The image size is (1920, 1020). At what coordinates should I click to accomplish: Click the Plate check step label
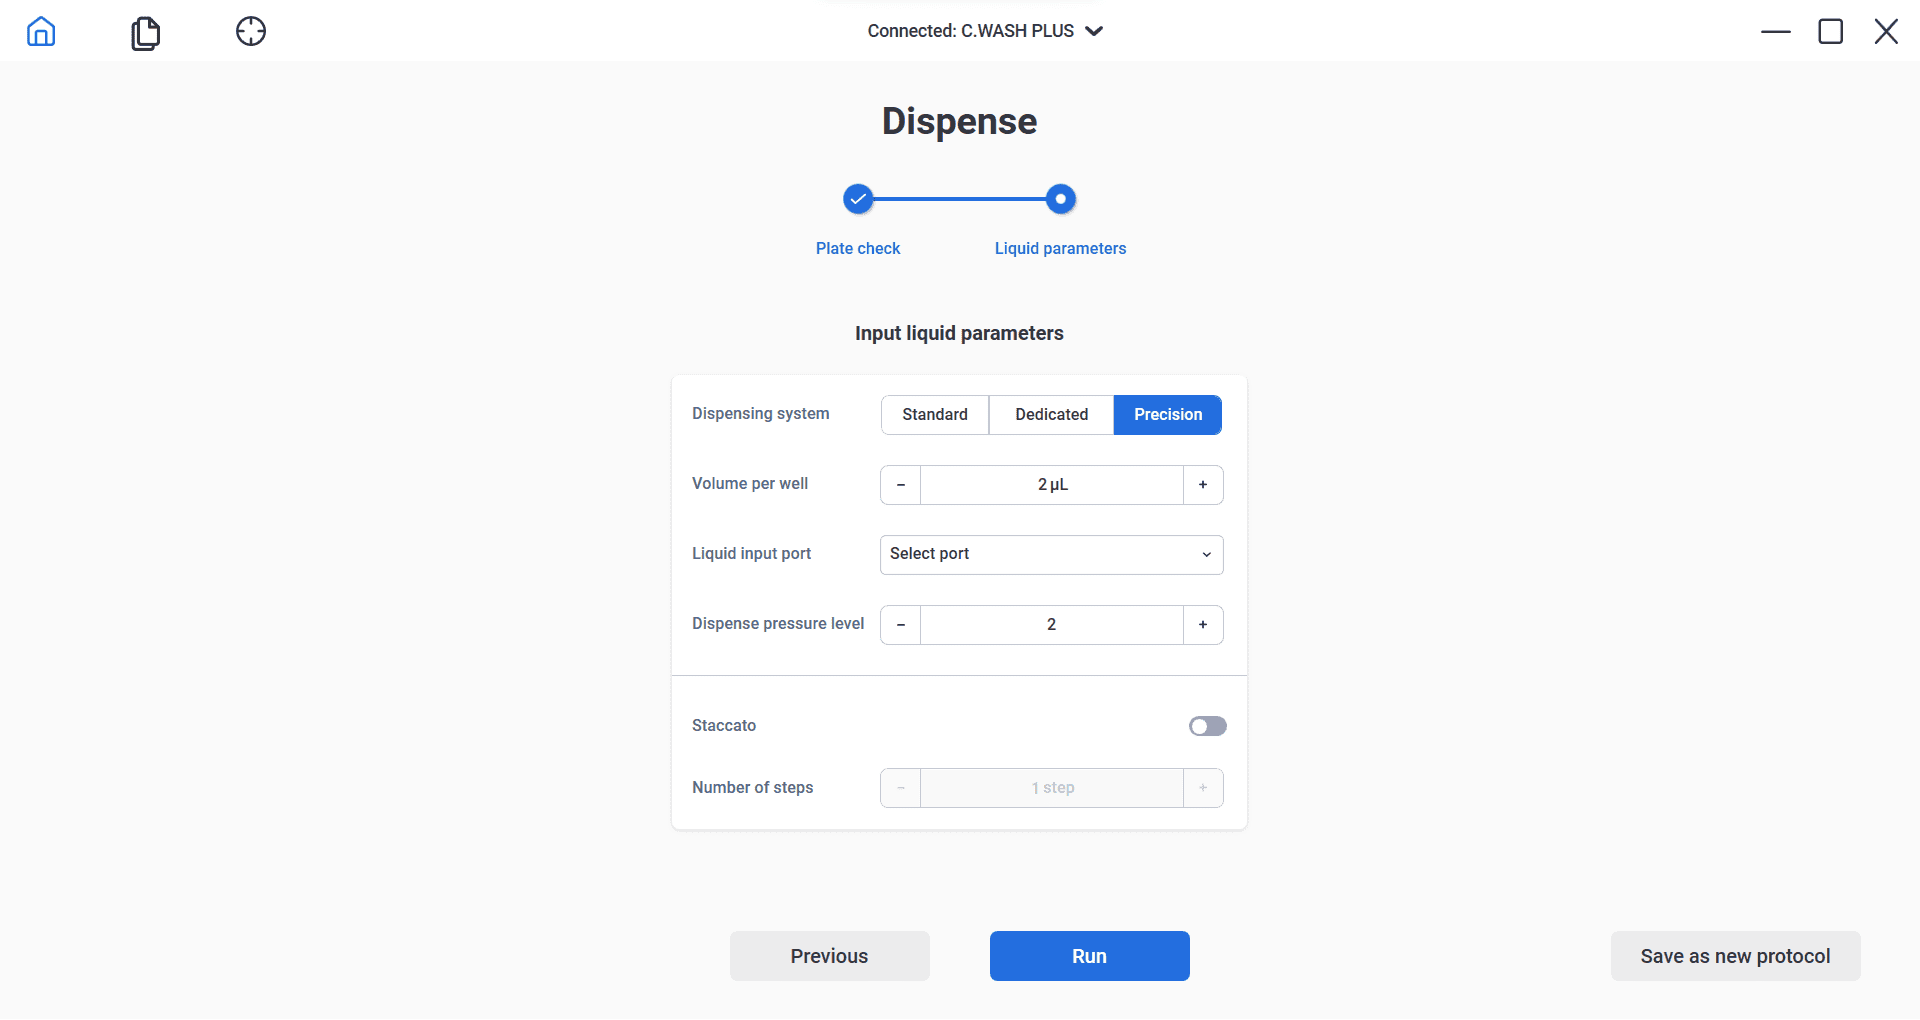pyautogui.click(x=858, y=248)
